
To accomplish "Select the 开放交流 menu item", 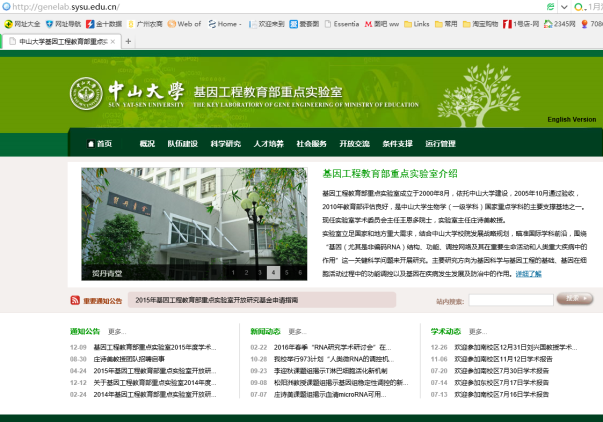I will click(354, 144).
